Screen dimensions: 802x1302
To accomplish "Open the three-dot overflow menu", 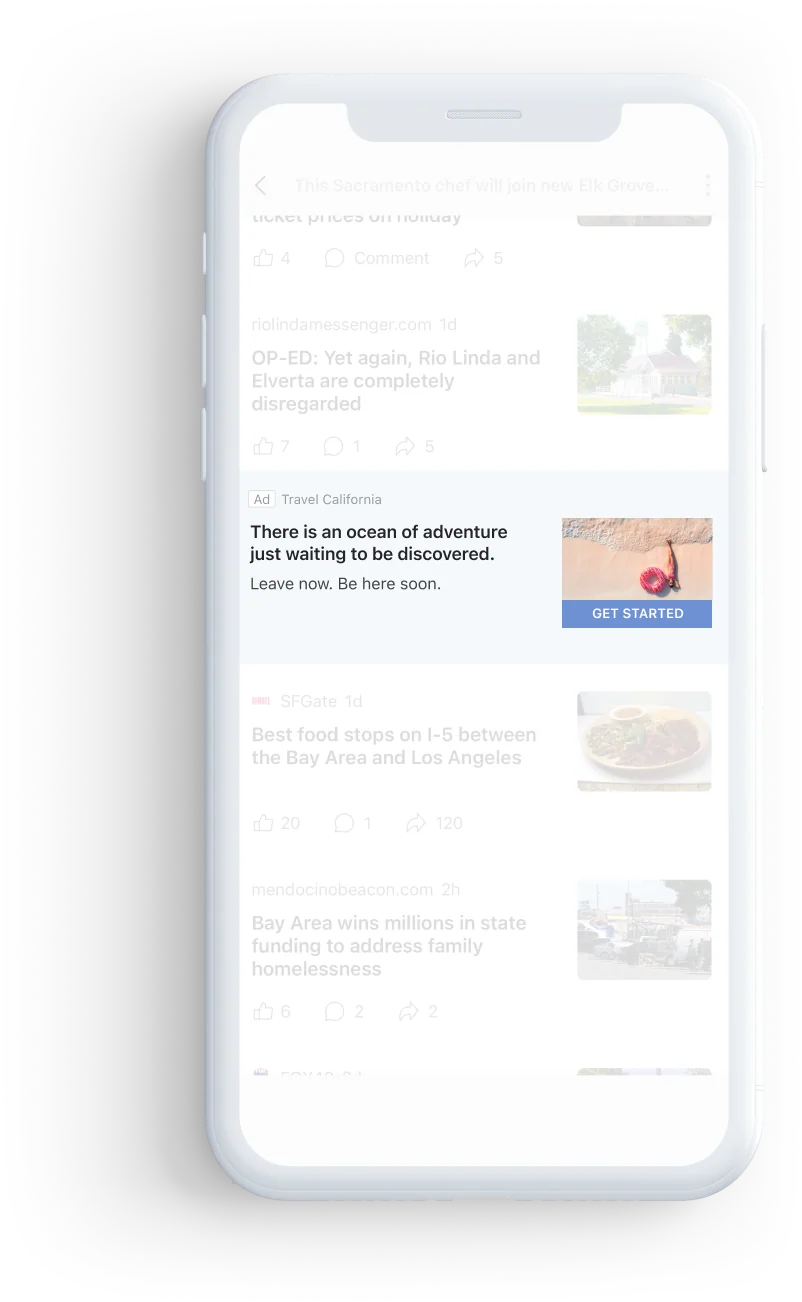I will click(707, 185).
